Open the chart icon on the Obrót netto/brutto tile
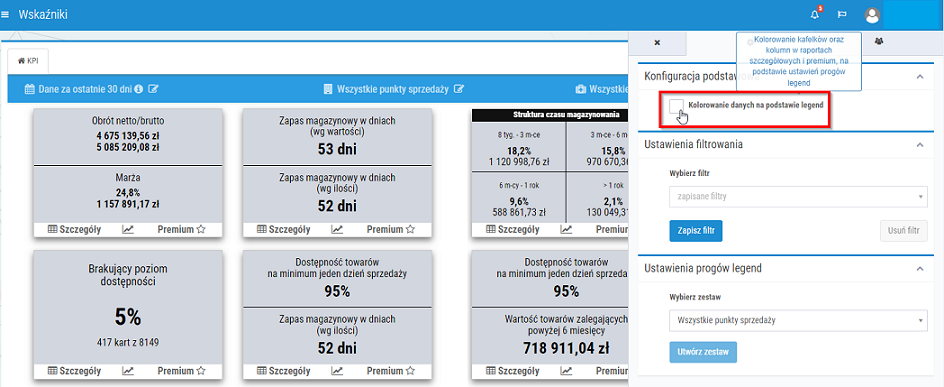944x387 pixels. pyautogui.click(x=128, y=229)
